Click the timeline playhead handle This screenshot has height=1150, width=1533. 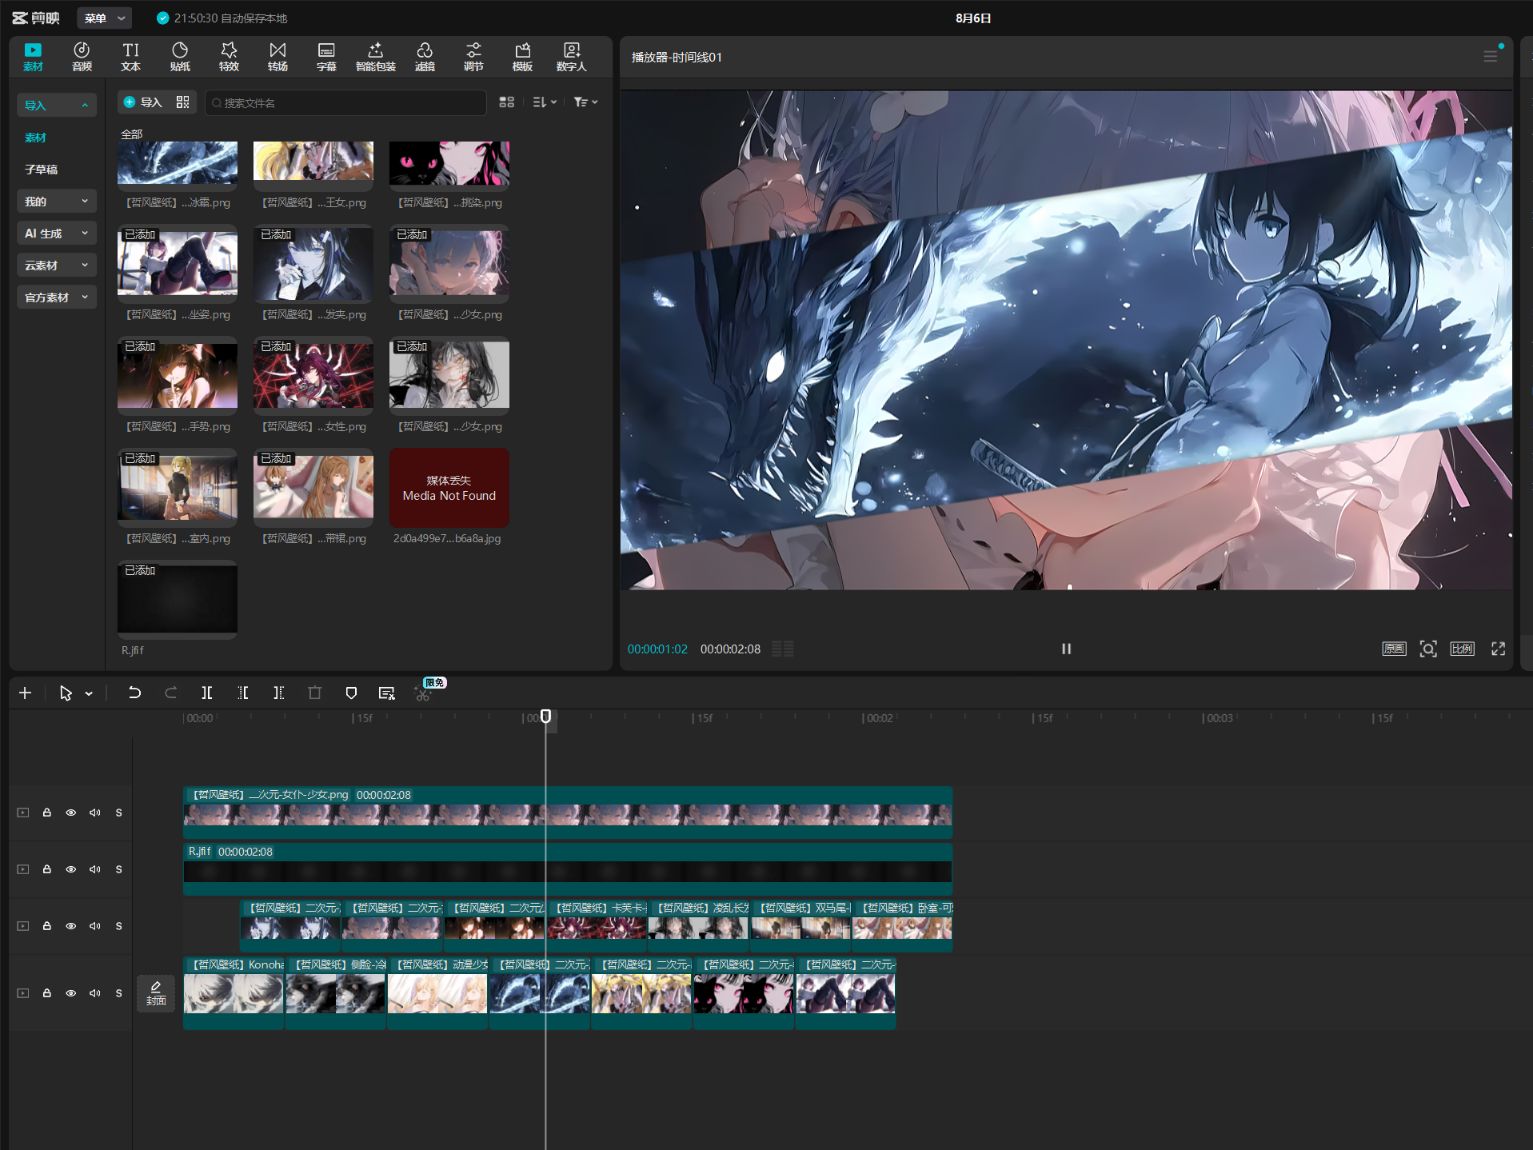(x=546, y=716)
